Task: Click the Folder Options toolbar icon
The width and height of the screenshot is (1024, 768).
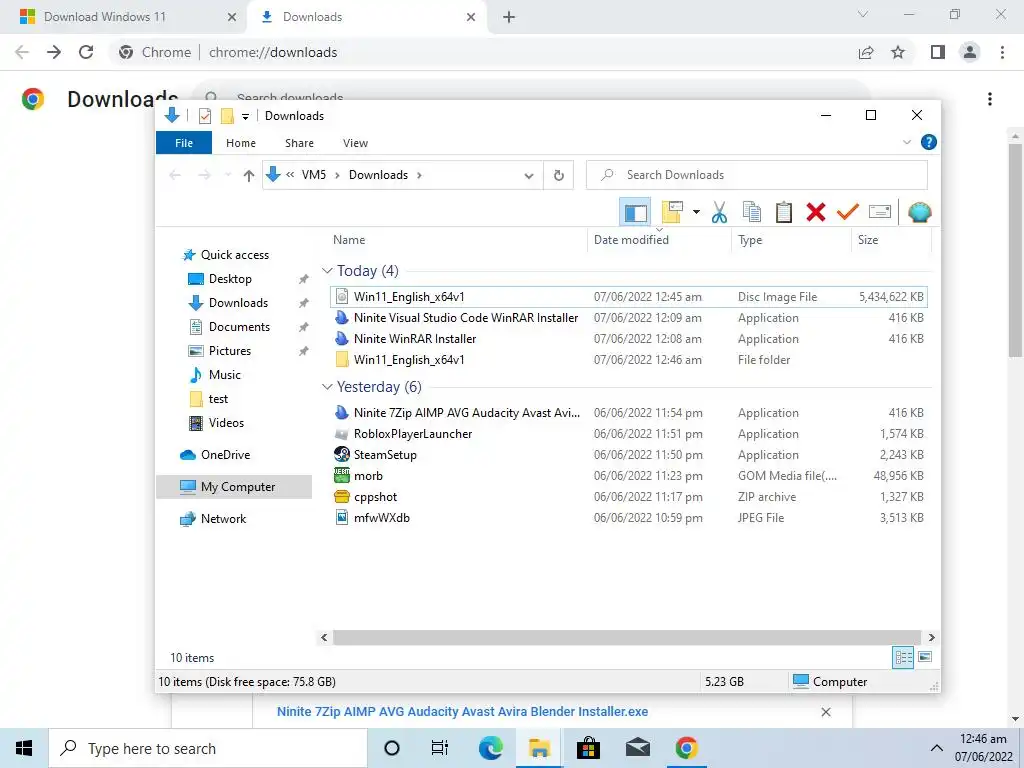Action: pos(672,212)
